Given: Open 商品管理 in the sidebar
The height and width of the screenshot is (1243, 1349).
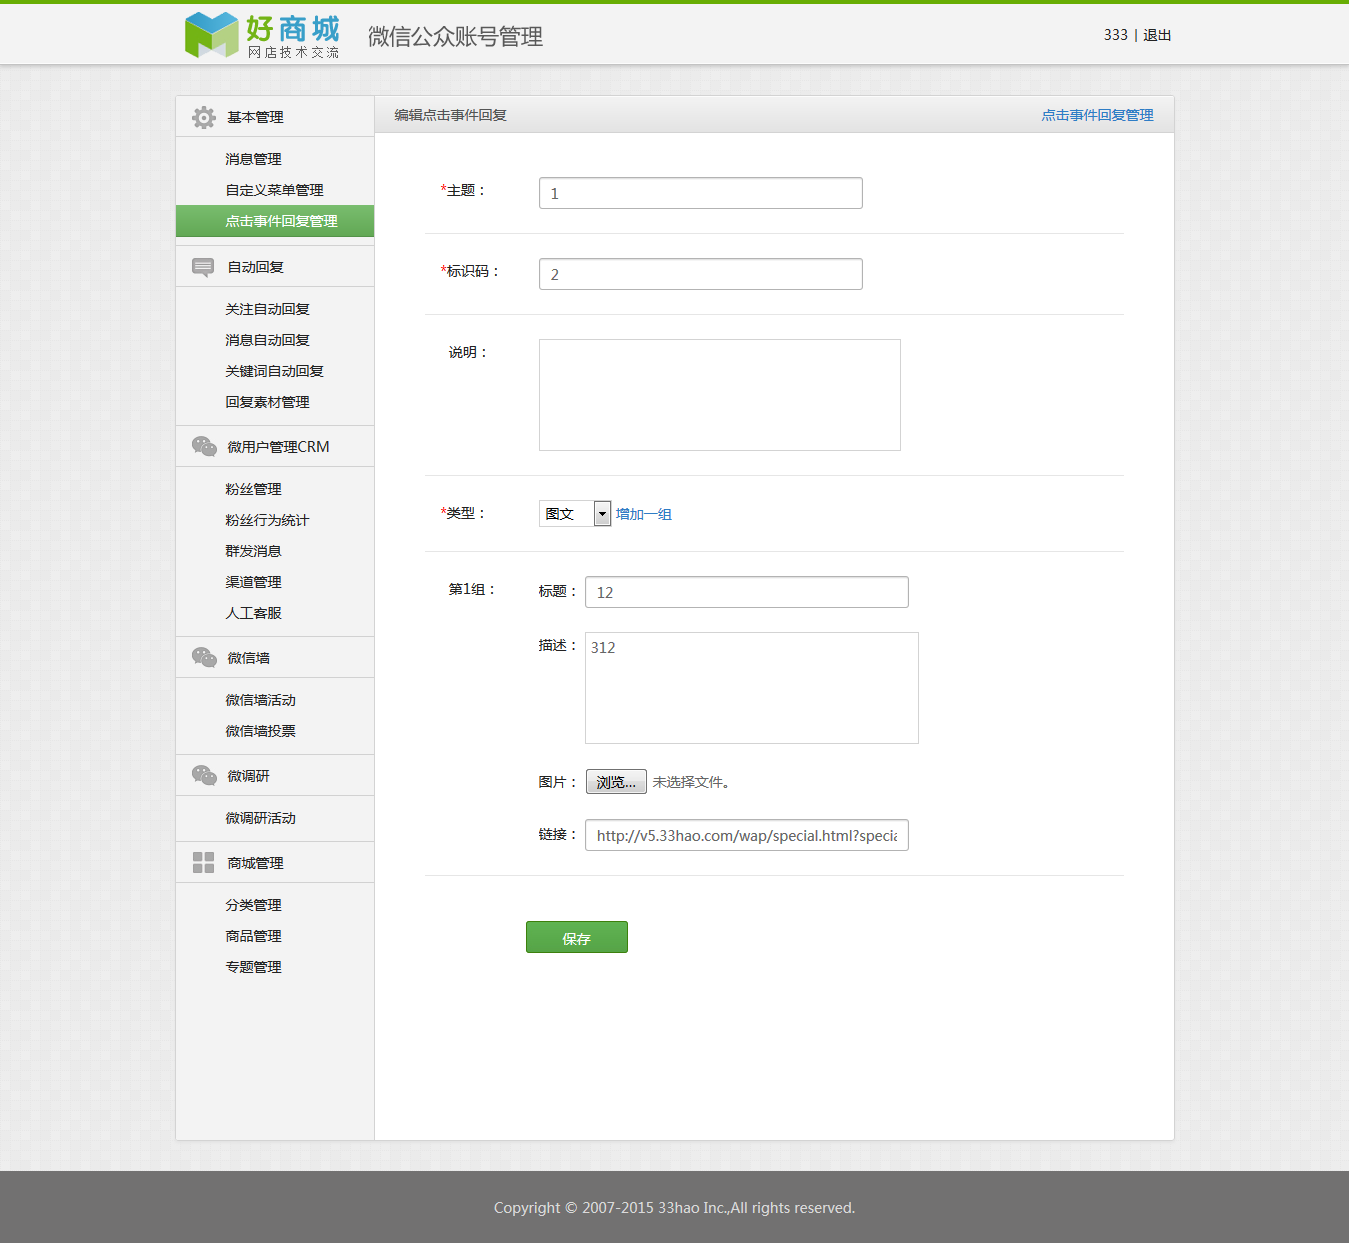Looking at the screenshot, I should click(253, 936).
